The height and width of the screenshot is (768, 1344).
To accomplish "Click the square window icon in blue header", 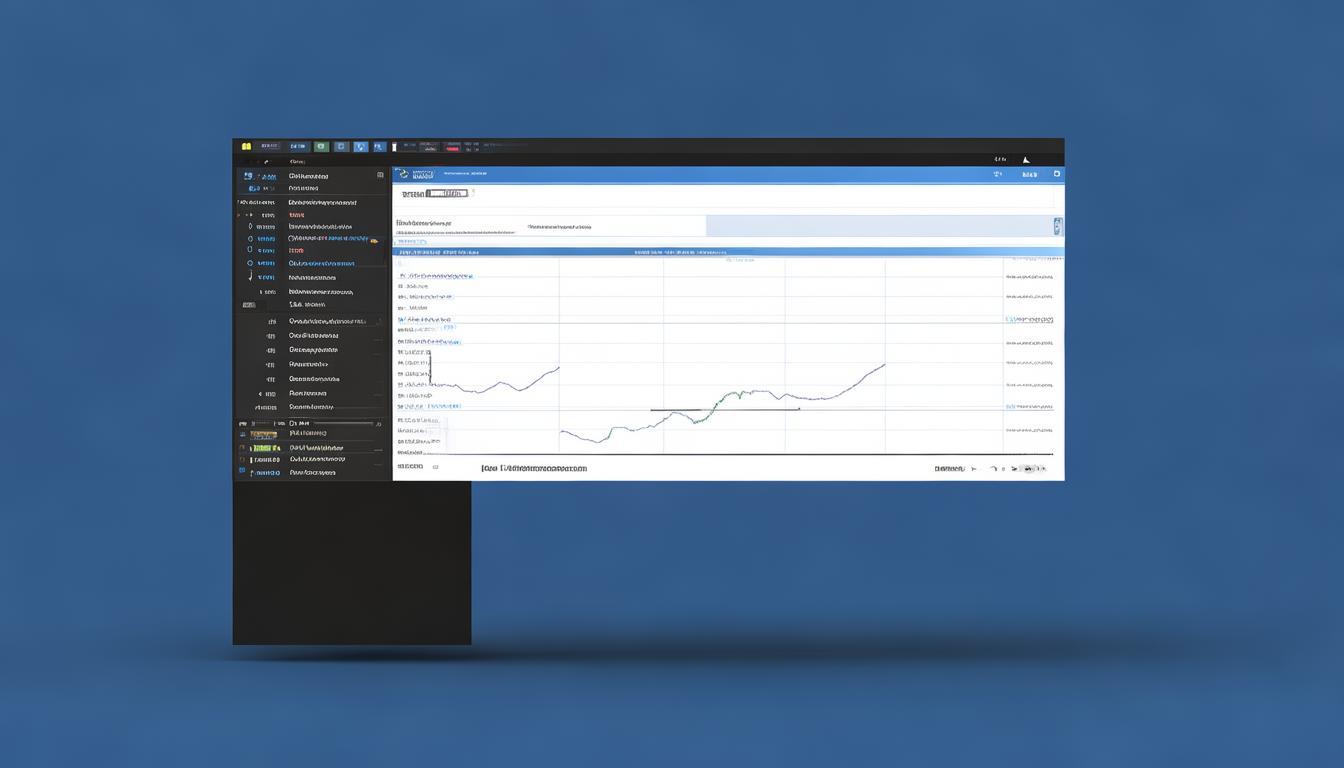I will point(1056,174).
